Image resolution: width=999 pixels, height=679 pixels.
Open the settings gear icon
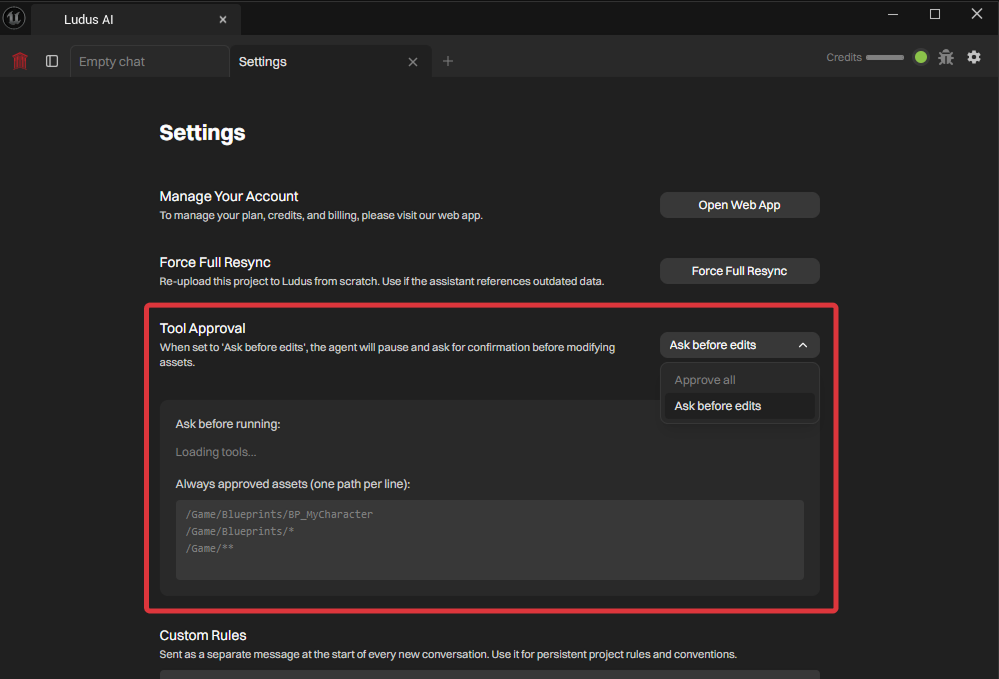coord(974,57)
